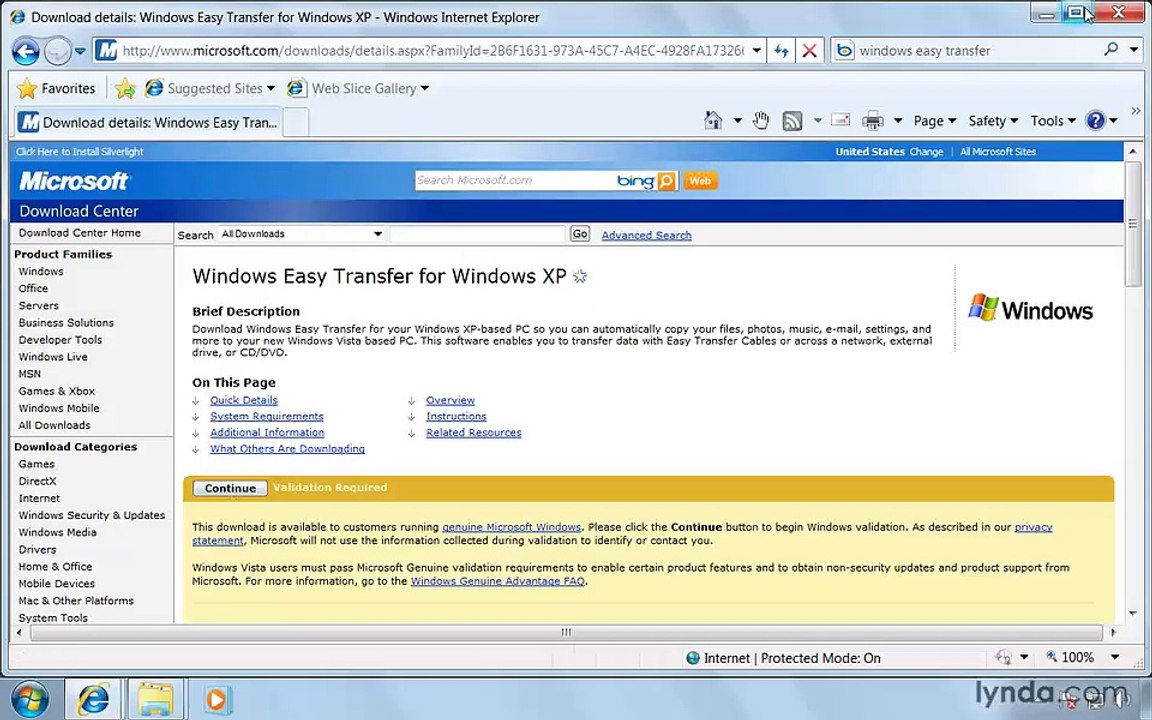Image resolution: width=1152 pixels, height=720 pixels.
Task: Open the DirectX download category
Action: [x=37, y=481]
